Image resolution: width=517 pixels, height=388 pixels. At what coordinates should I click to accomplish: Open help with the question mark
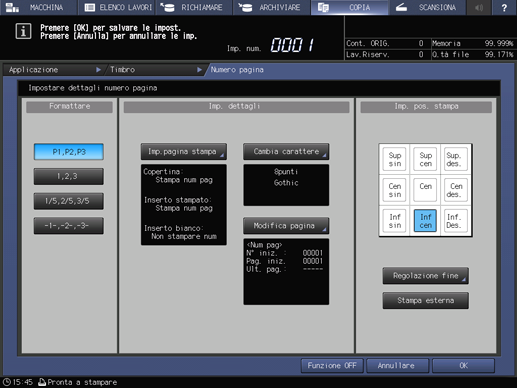click(x=504, y=7)
